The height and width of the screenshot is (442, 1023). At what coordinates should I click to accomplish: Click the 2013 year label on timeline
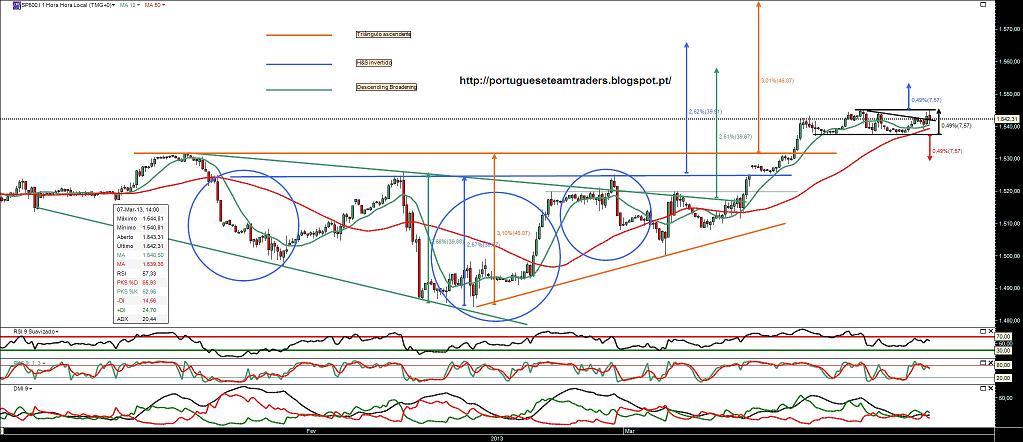(x=495, y=438)
